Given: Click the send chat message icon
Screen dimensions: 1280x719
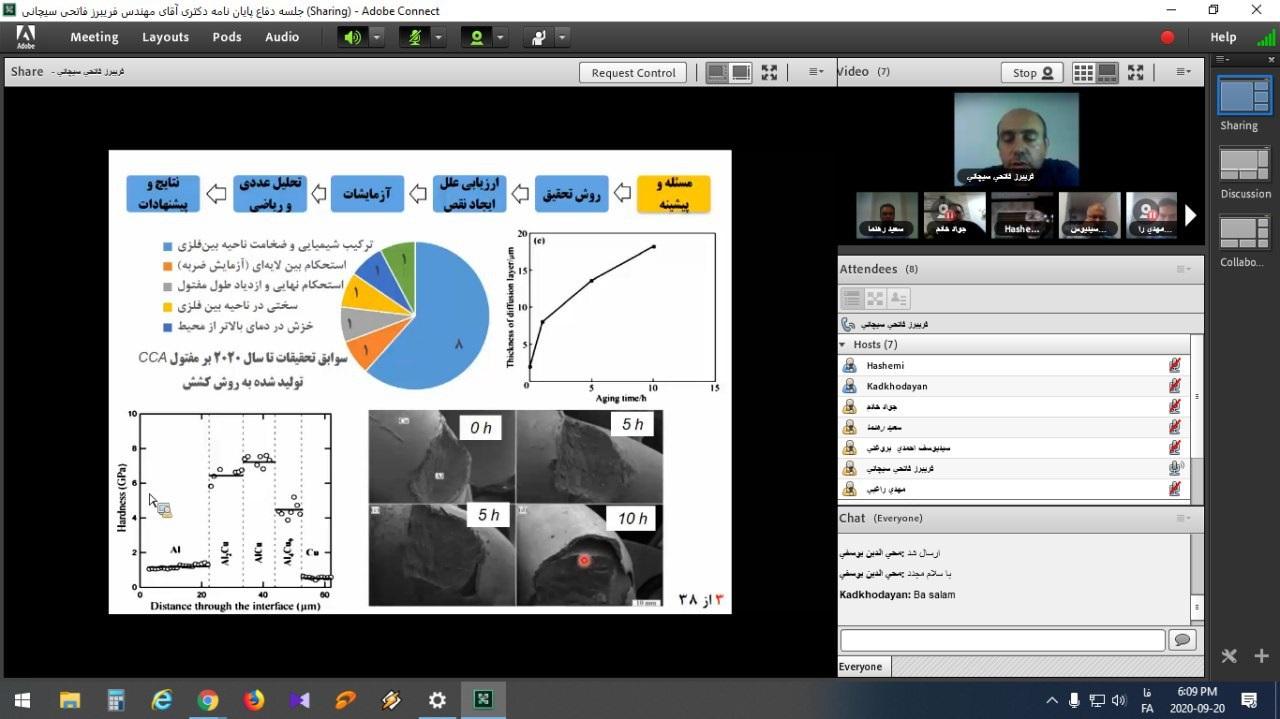Looking at the screenshot, I should click(1182, 640).
